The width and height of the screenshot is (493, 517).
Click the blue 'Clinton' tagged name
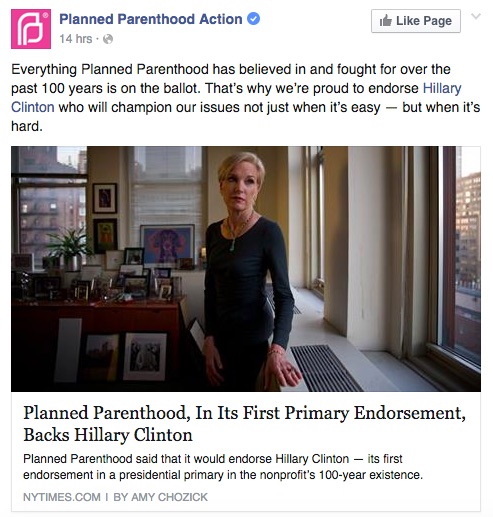click(33, 107)
